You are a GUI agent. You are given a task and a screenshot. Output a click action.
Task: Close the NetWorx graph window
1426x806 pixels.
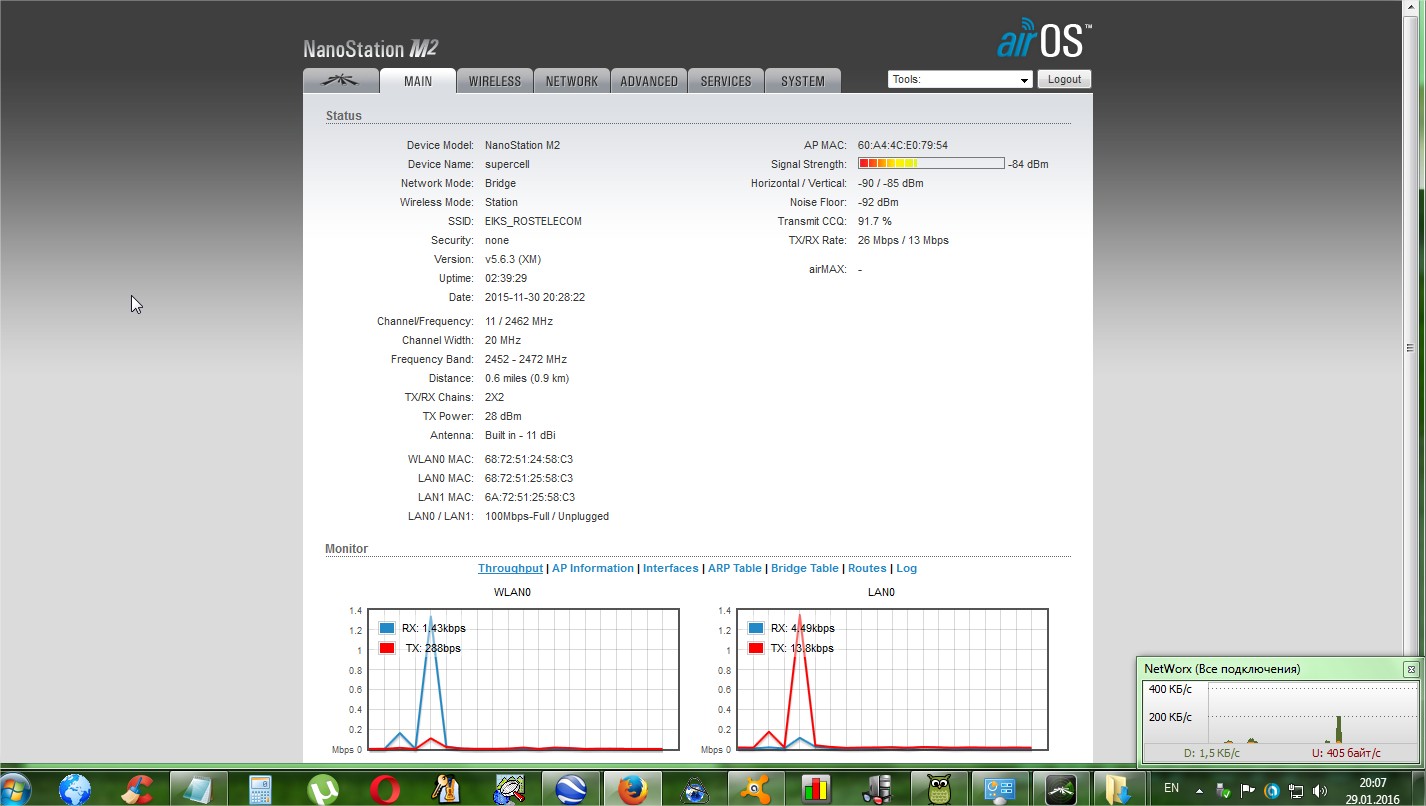coord(1411,669)
